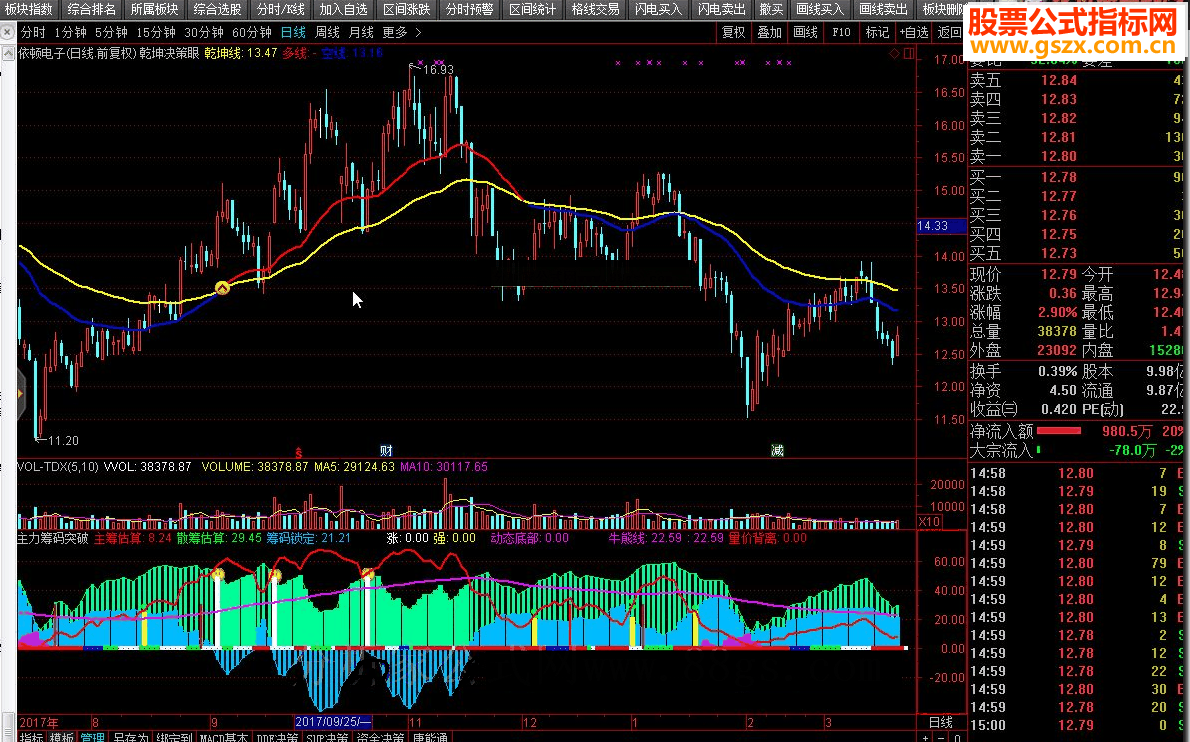The width and height of the screenshot is (1190, 742).
Task: Select 资金决策 indicator template
Action: point(380,737)
